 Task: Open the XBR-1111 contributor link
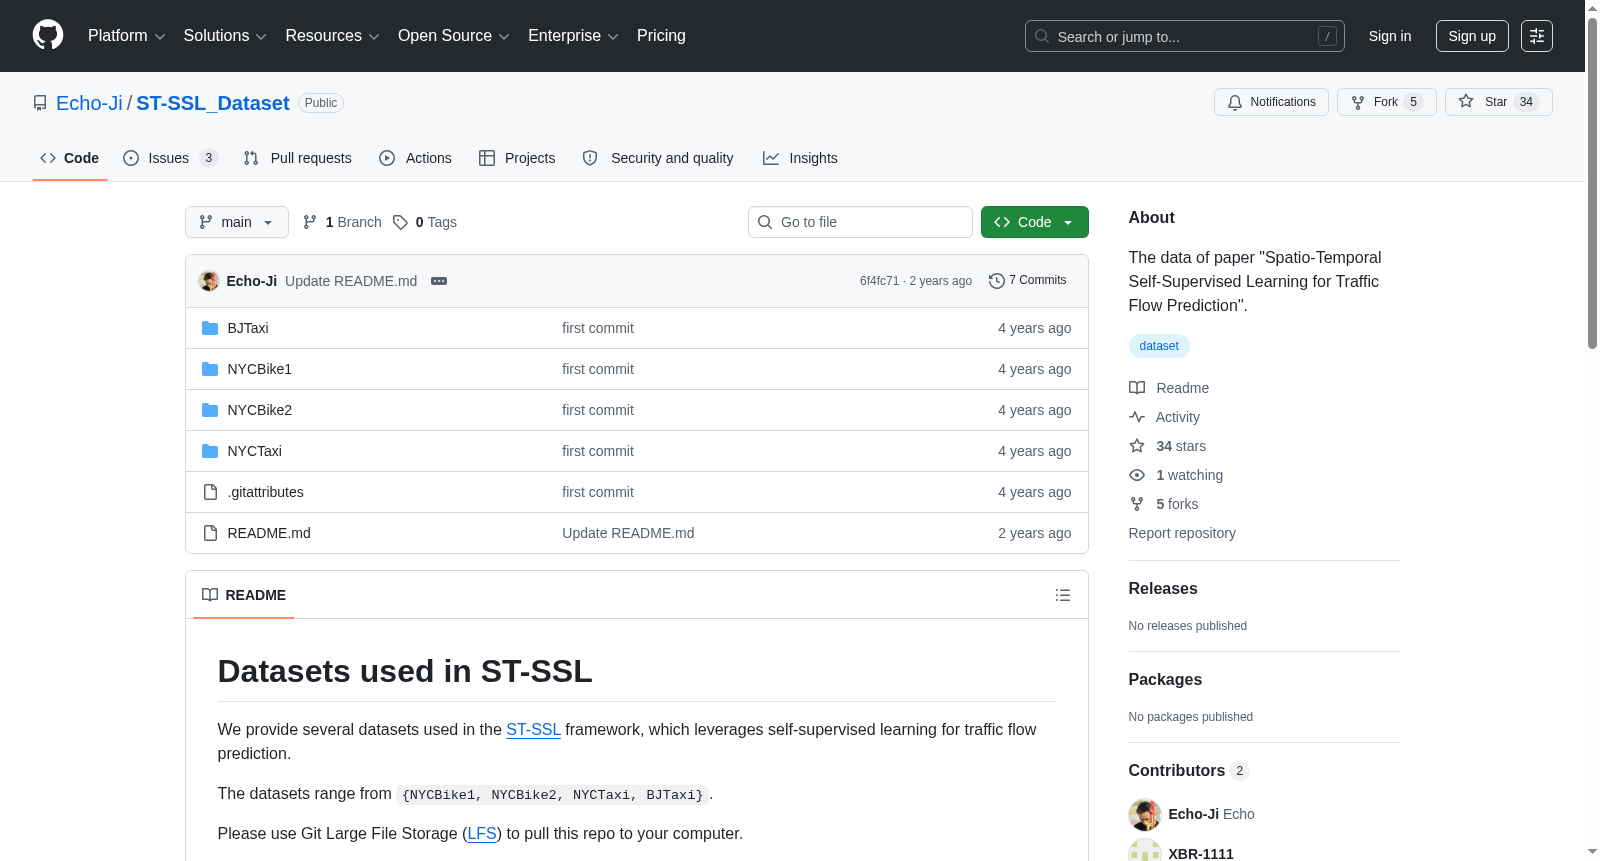pyautogui.click(x=1201, y=854)
